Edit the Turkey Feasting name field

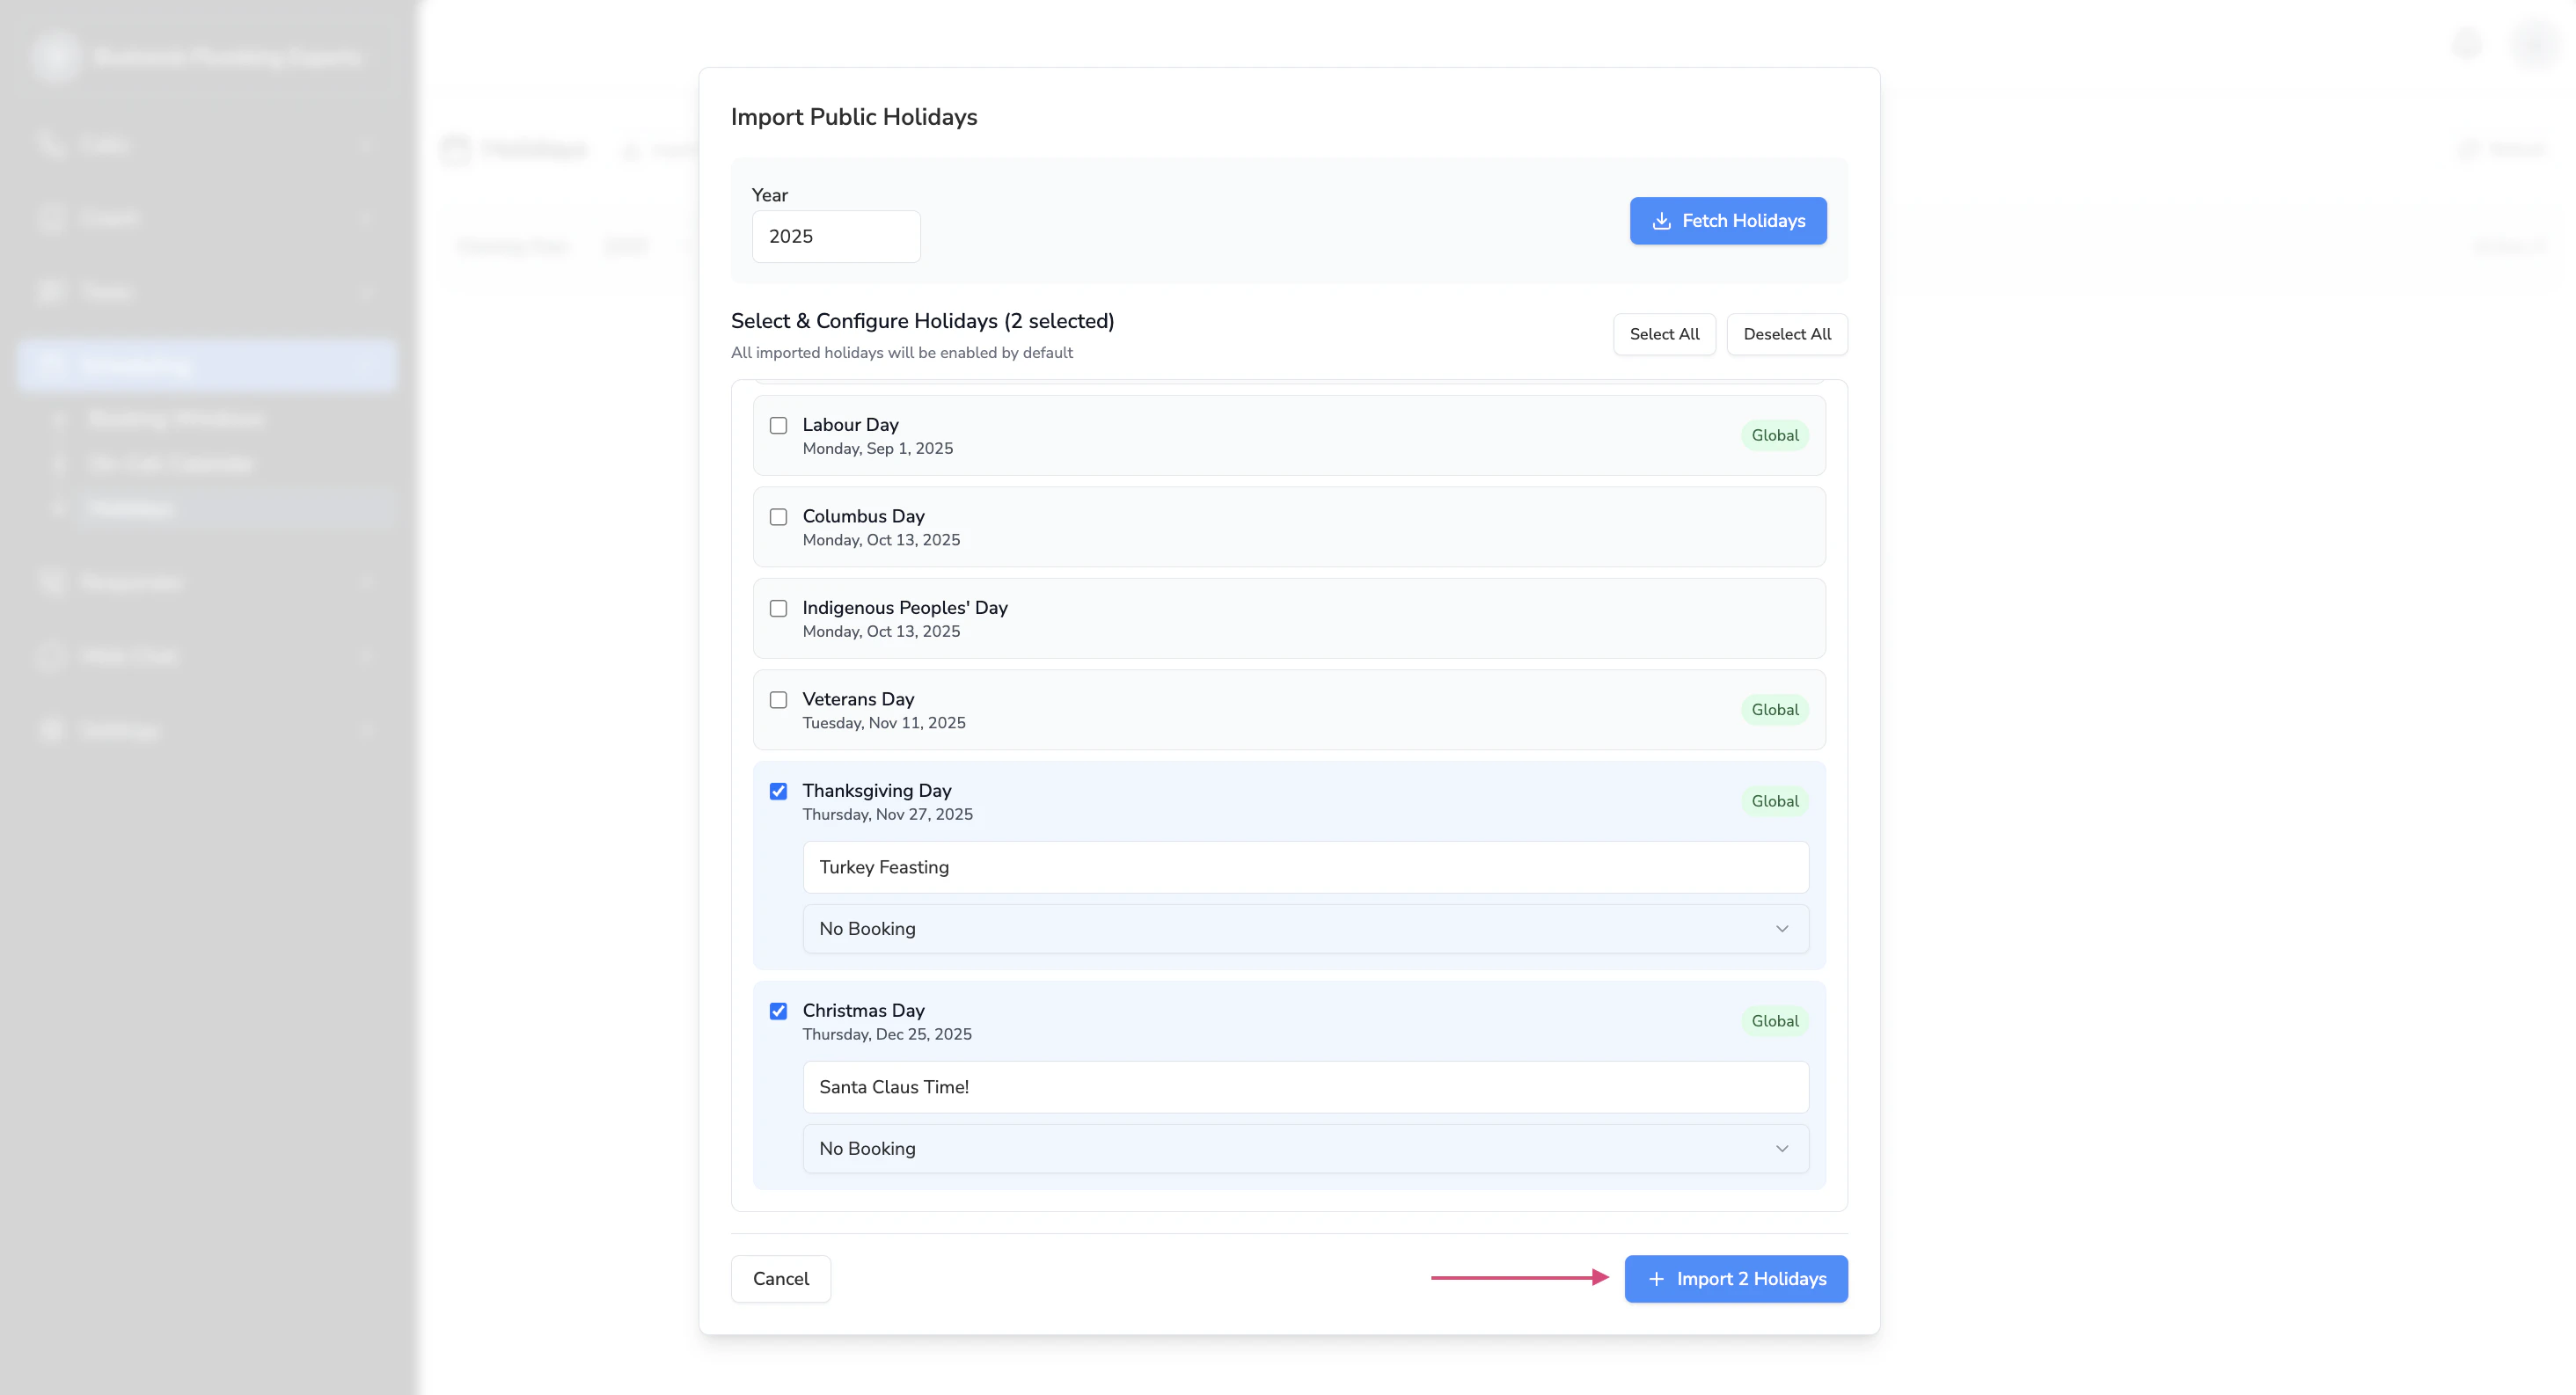tap(1305, 867)
